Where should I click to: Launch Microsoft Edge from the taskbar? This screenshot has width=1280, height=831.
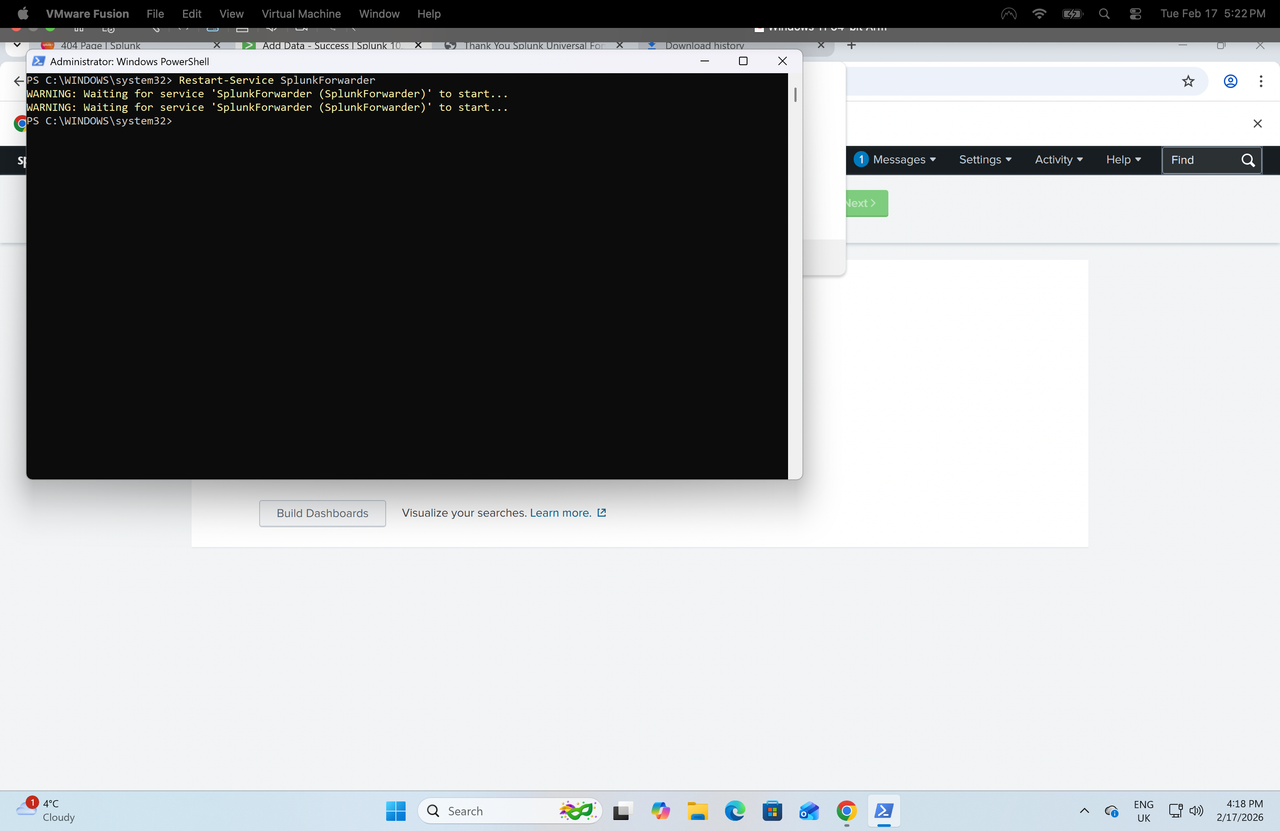[x=735, y=811]
